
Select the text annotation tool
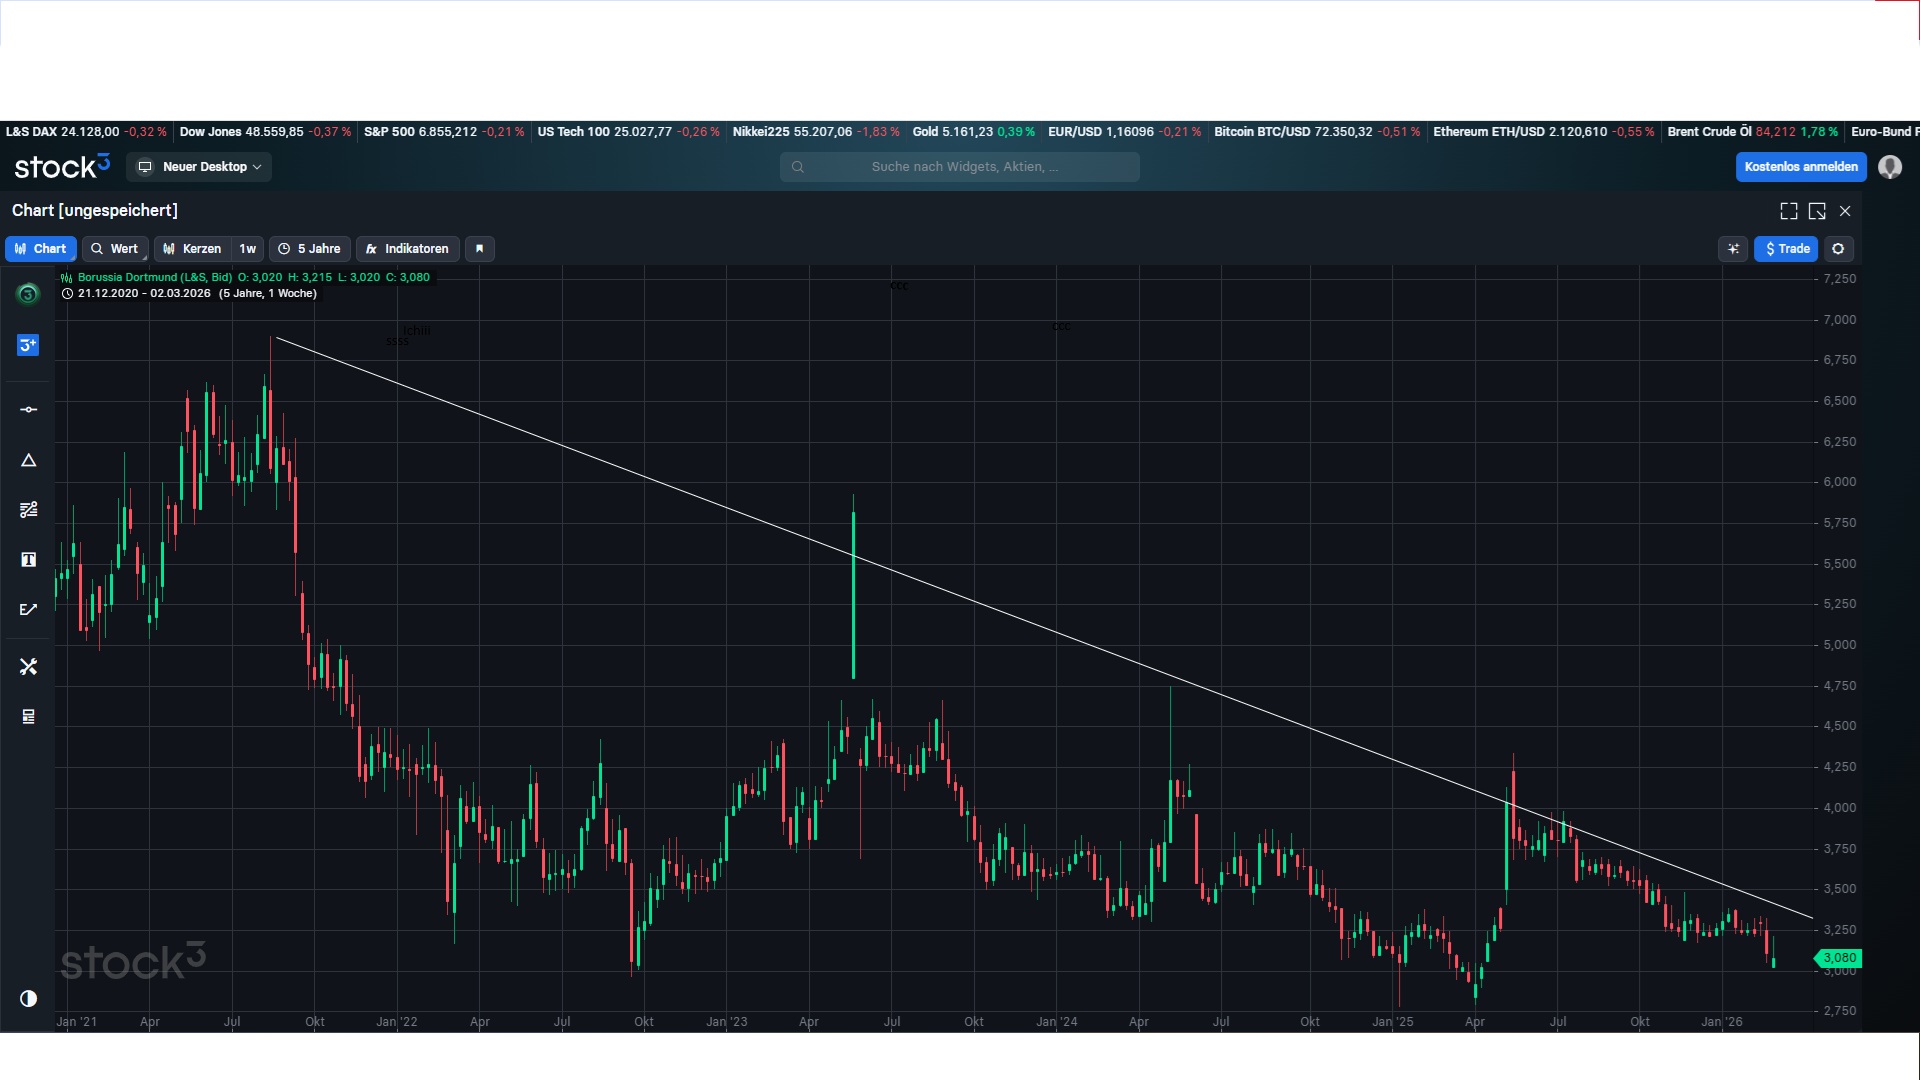pos(28,560)
